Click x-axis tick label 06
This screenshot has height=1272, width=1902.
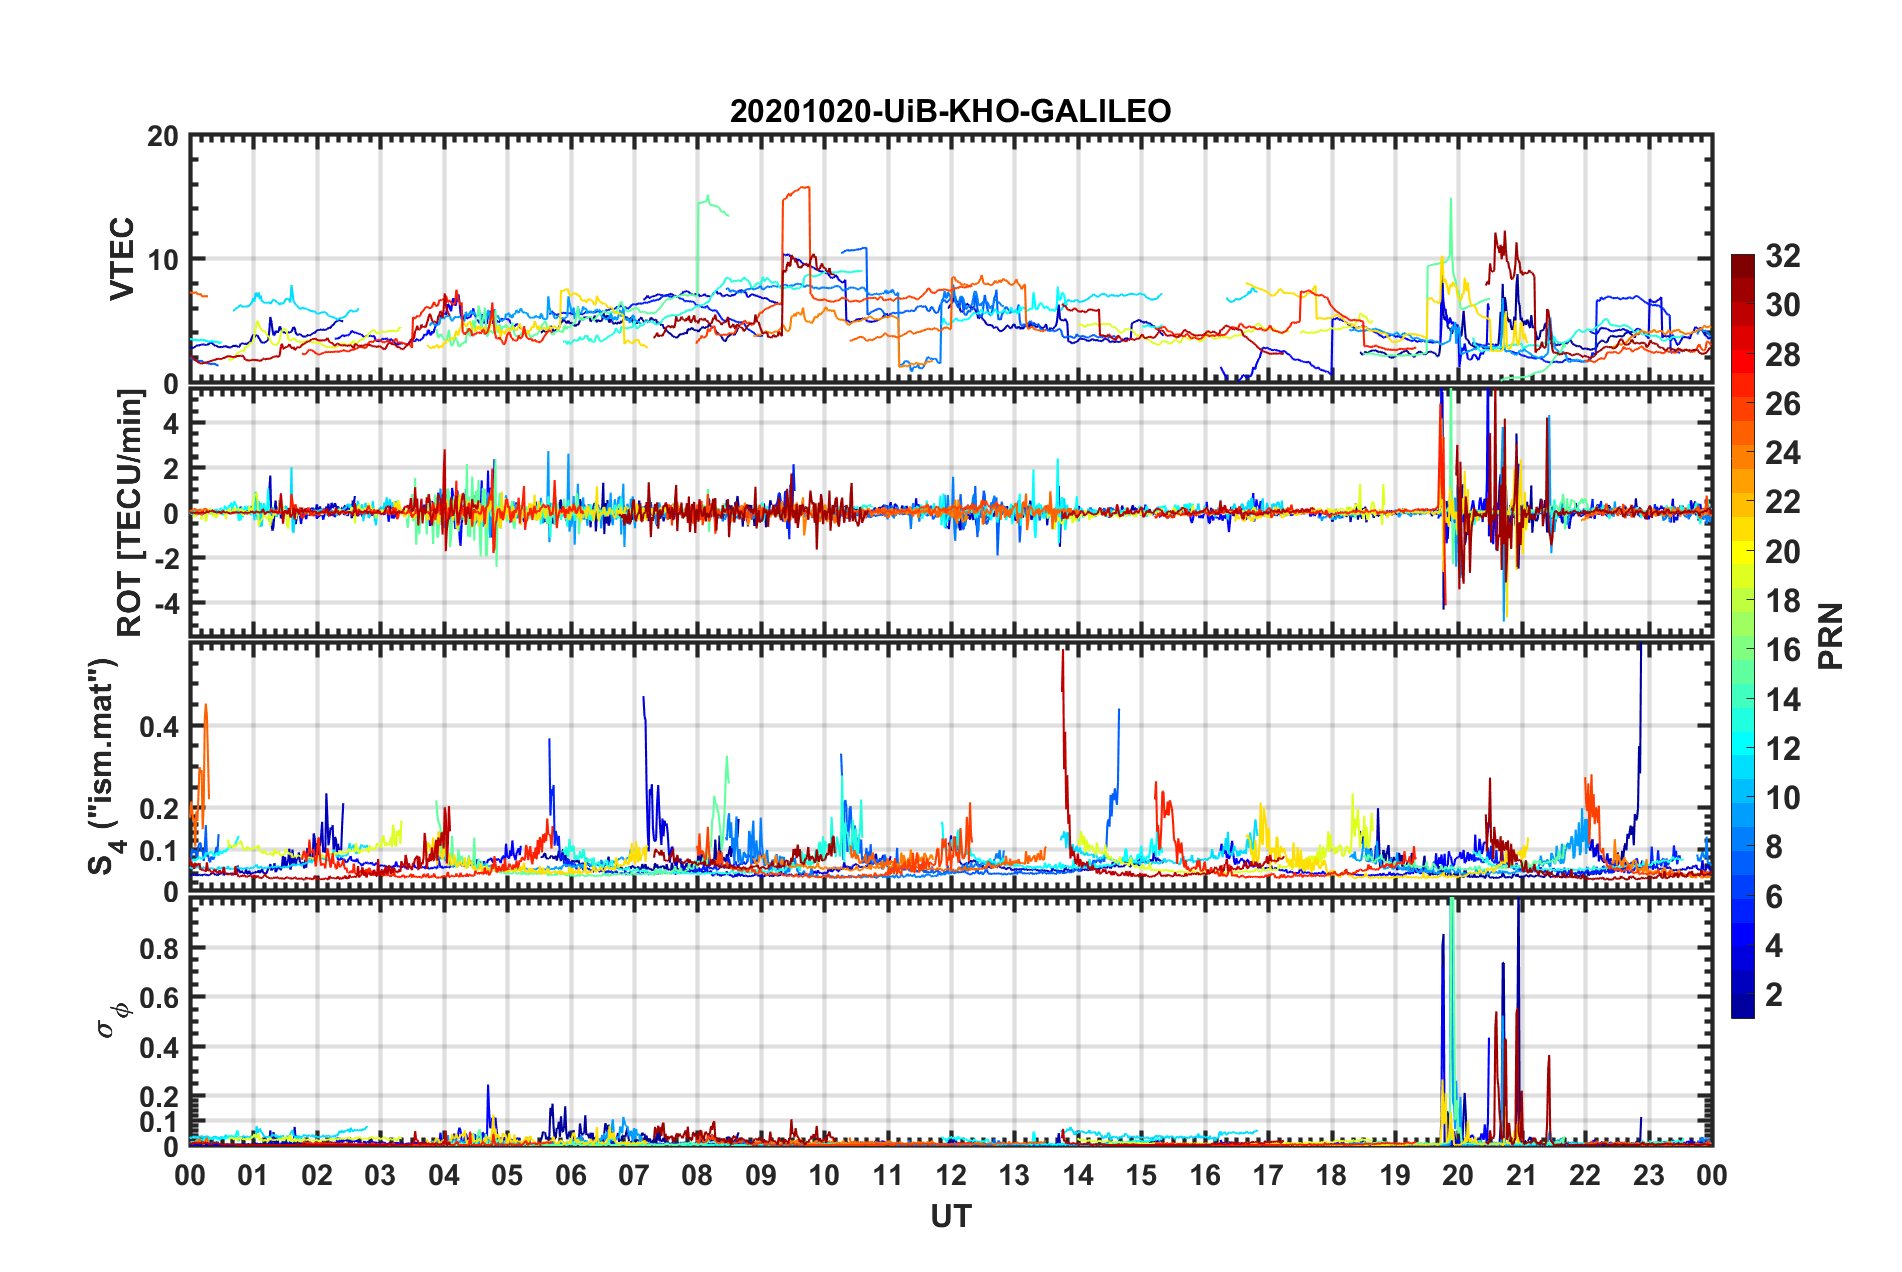tap(570, 1175)
